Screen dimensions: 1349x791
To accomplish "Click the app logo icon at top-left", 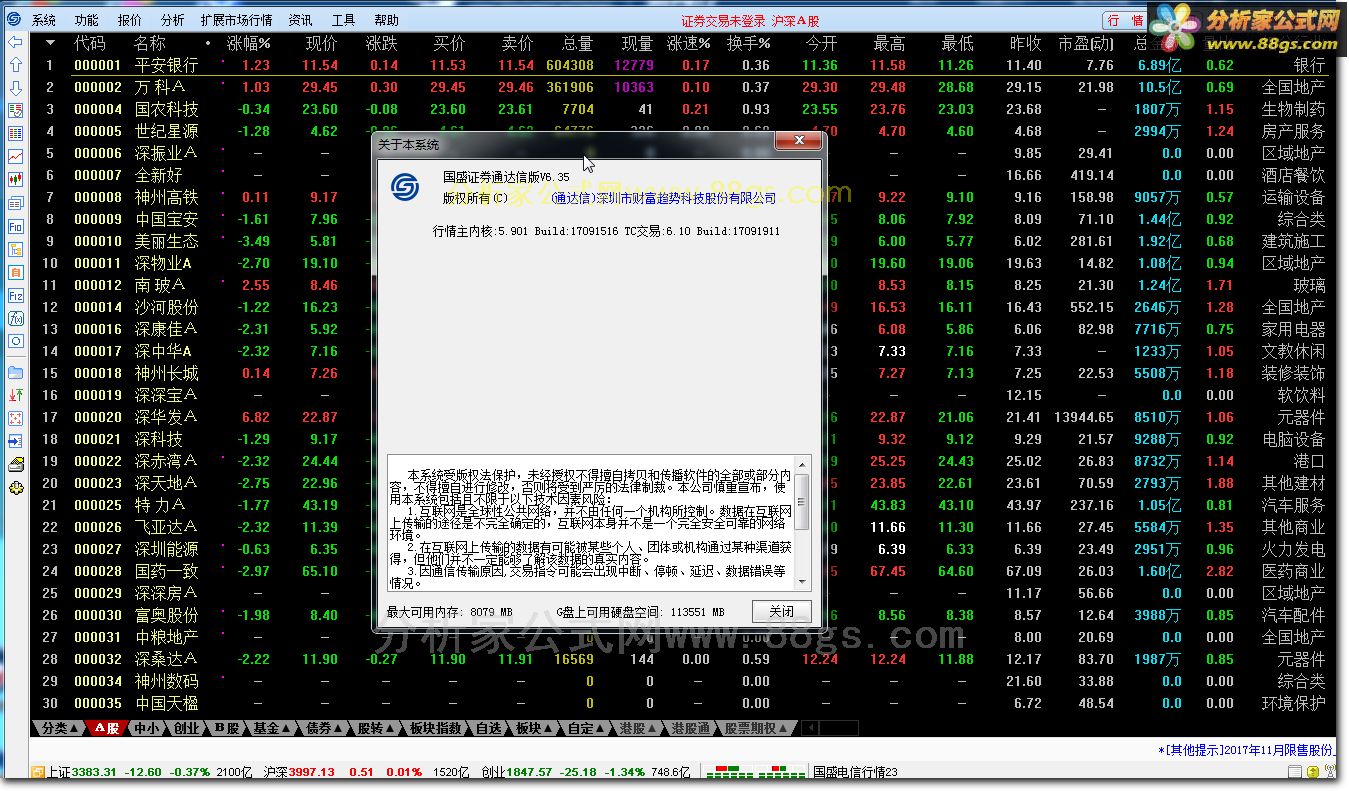I will click(x=14, y=19).
